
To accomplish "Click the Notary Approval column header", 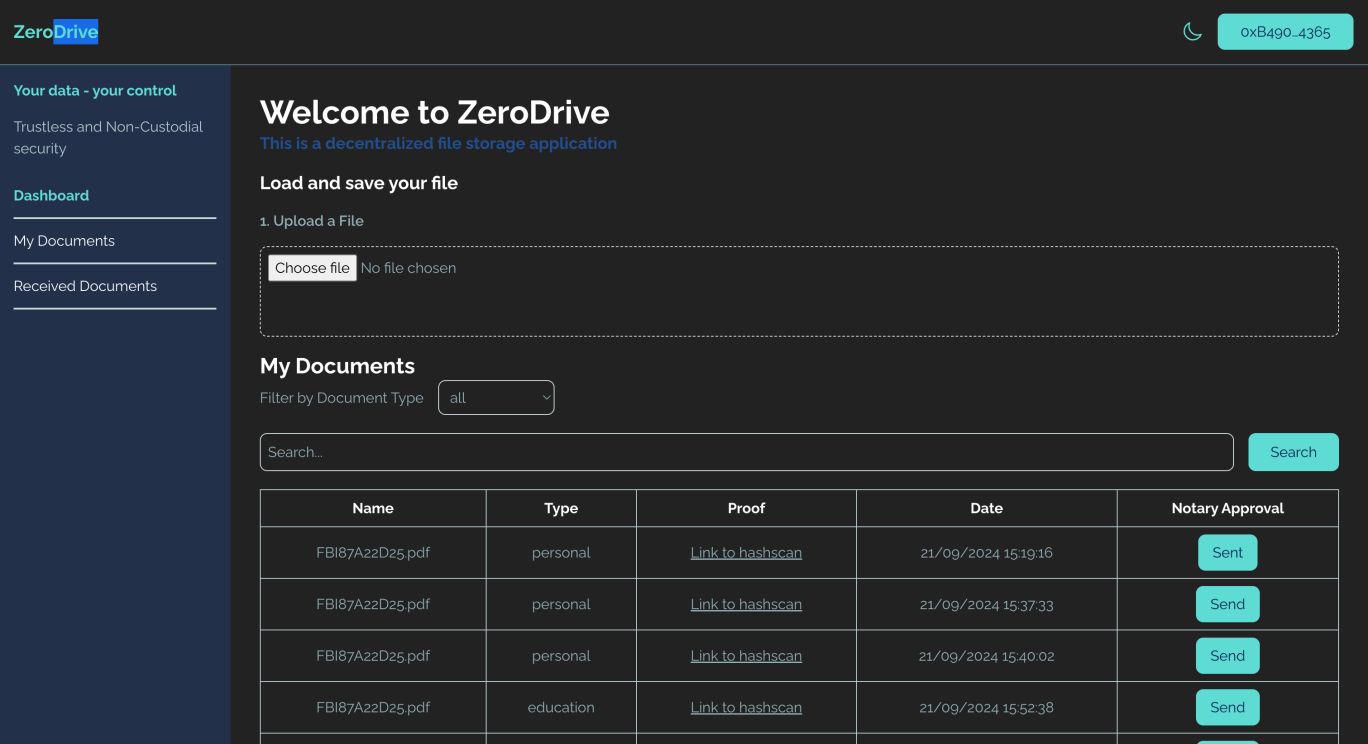I will (x=1227, y=508).
